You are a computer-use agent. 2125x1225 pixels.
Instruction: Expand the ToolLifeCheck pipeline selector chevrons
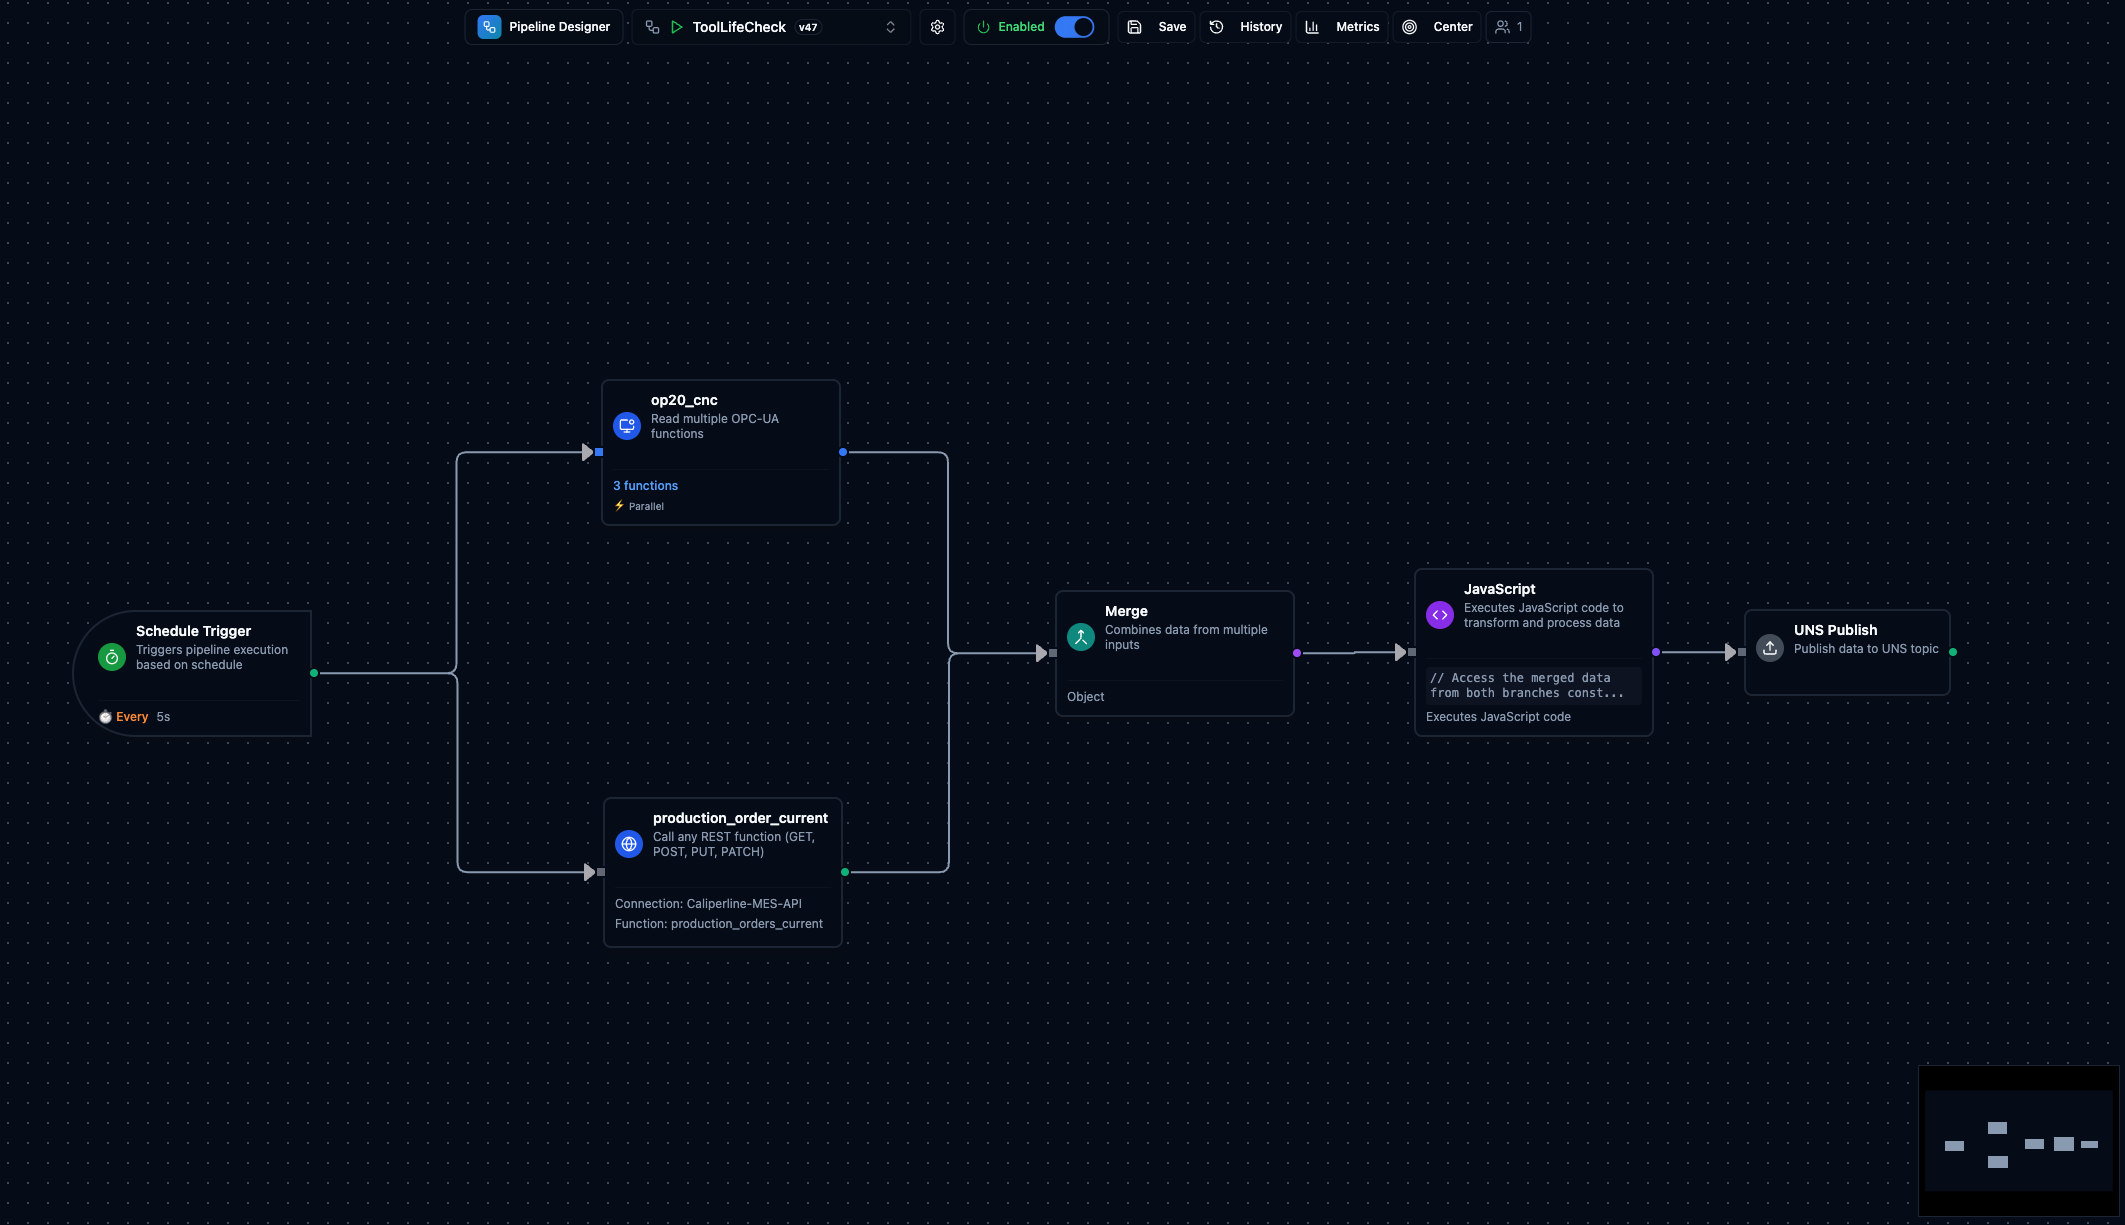[x=890, y=27]
